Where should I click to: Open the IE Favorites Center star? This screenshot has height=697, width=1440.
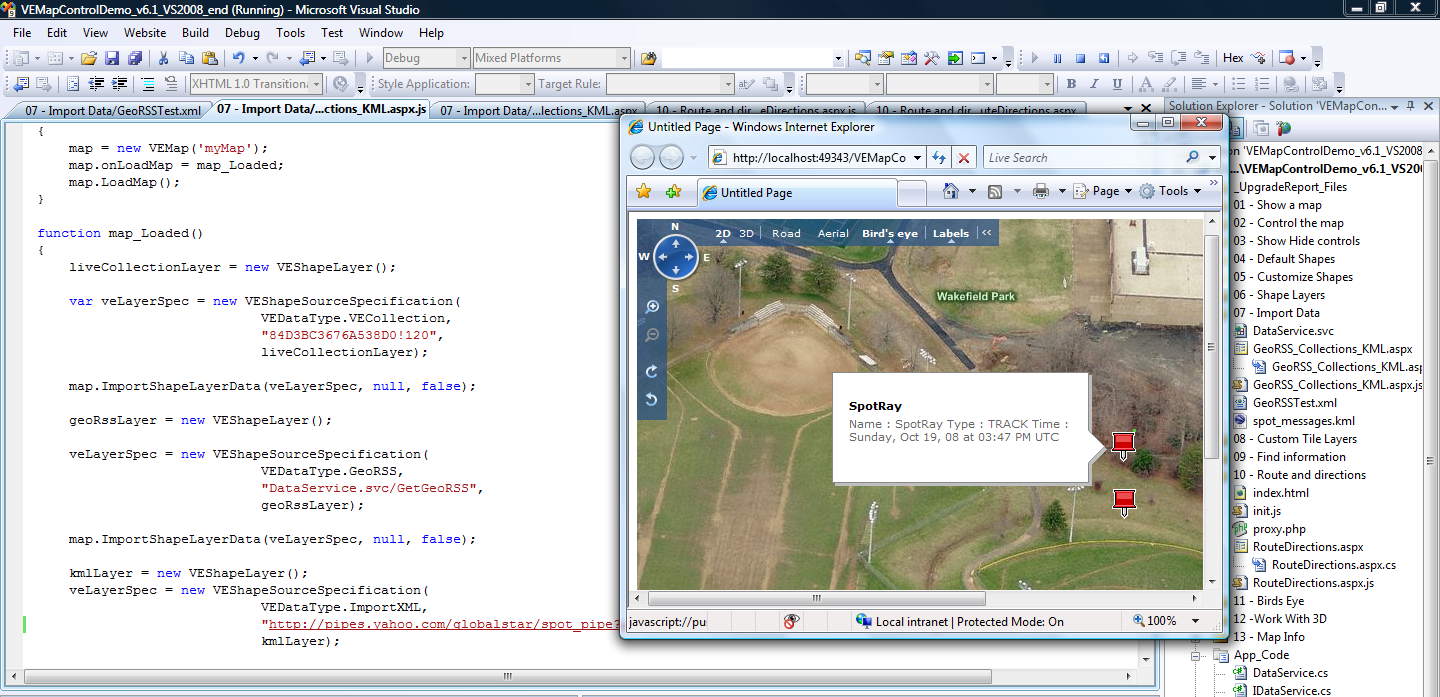click(644, 191)
